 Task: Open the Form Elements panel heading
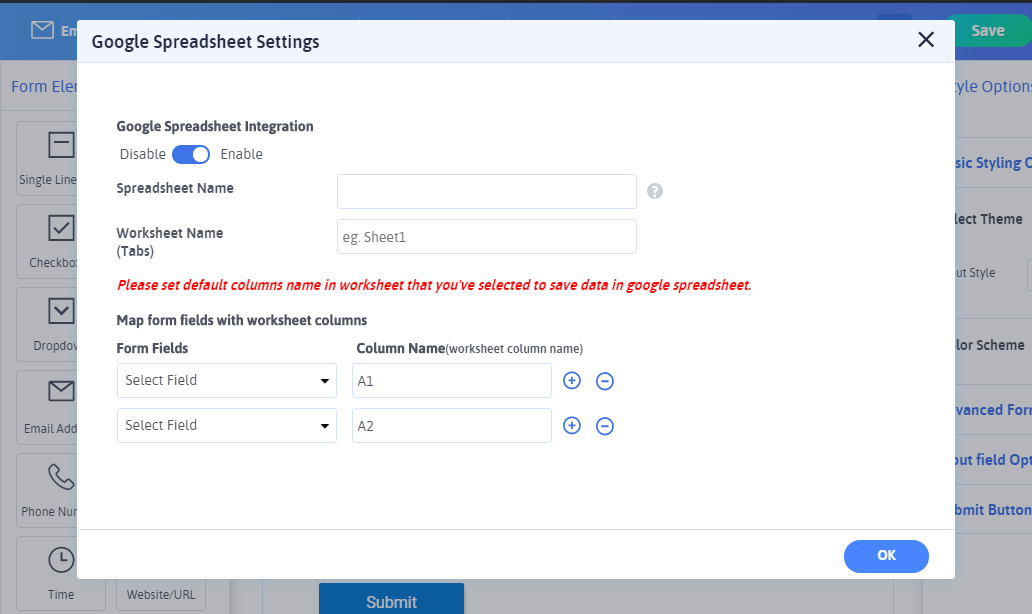[44, 86]
